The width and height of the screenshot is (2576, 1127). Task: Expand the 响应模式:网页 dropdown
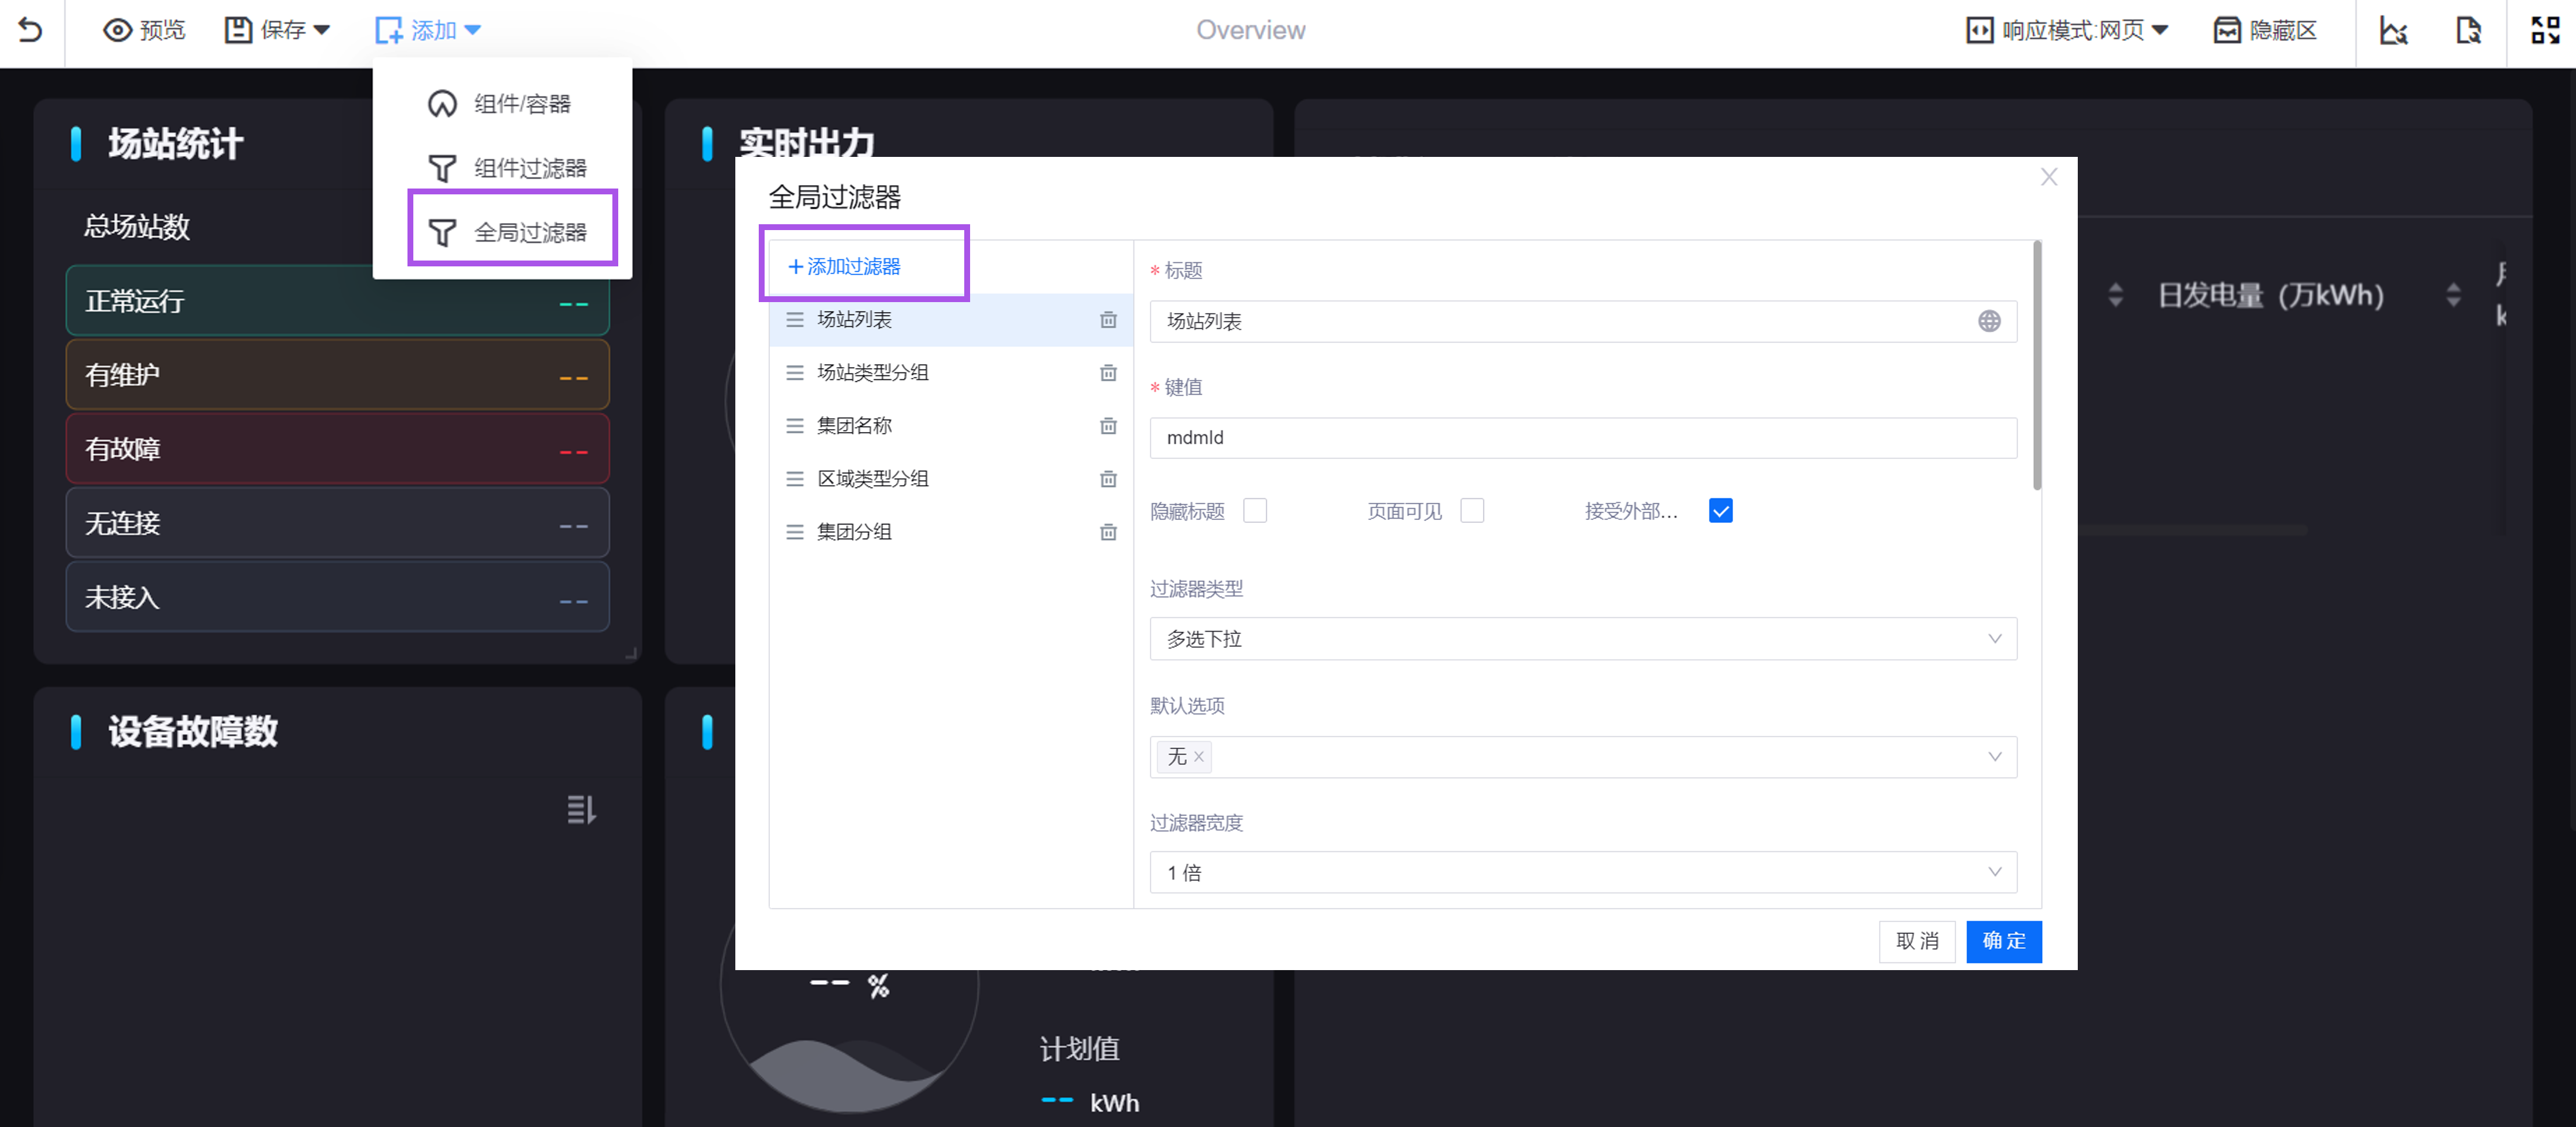[2064, 30]
